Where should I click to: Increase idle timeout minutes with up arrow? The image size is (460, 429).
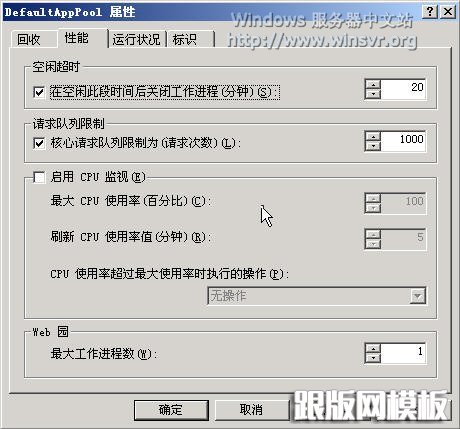(373, 84)
